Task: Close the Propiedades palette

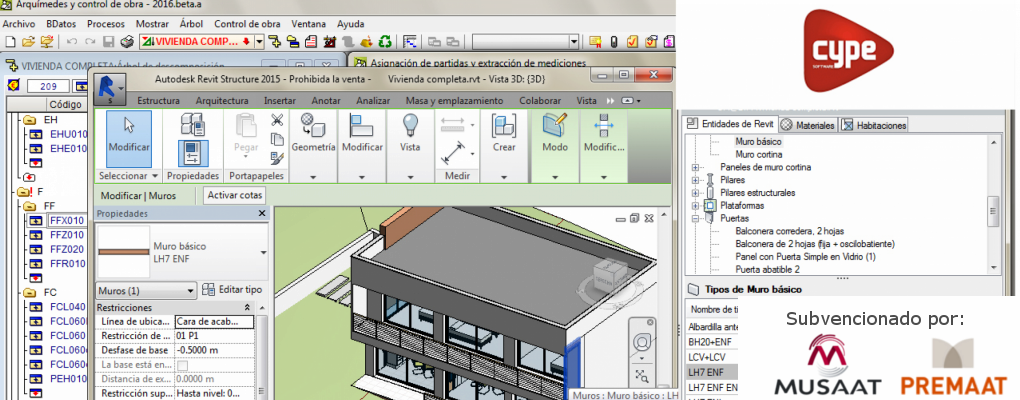Action: pyautogui.click(x=262, y=213)
